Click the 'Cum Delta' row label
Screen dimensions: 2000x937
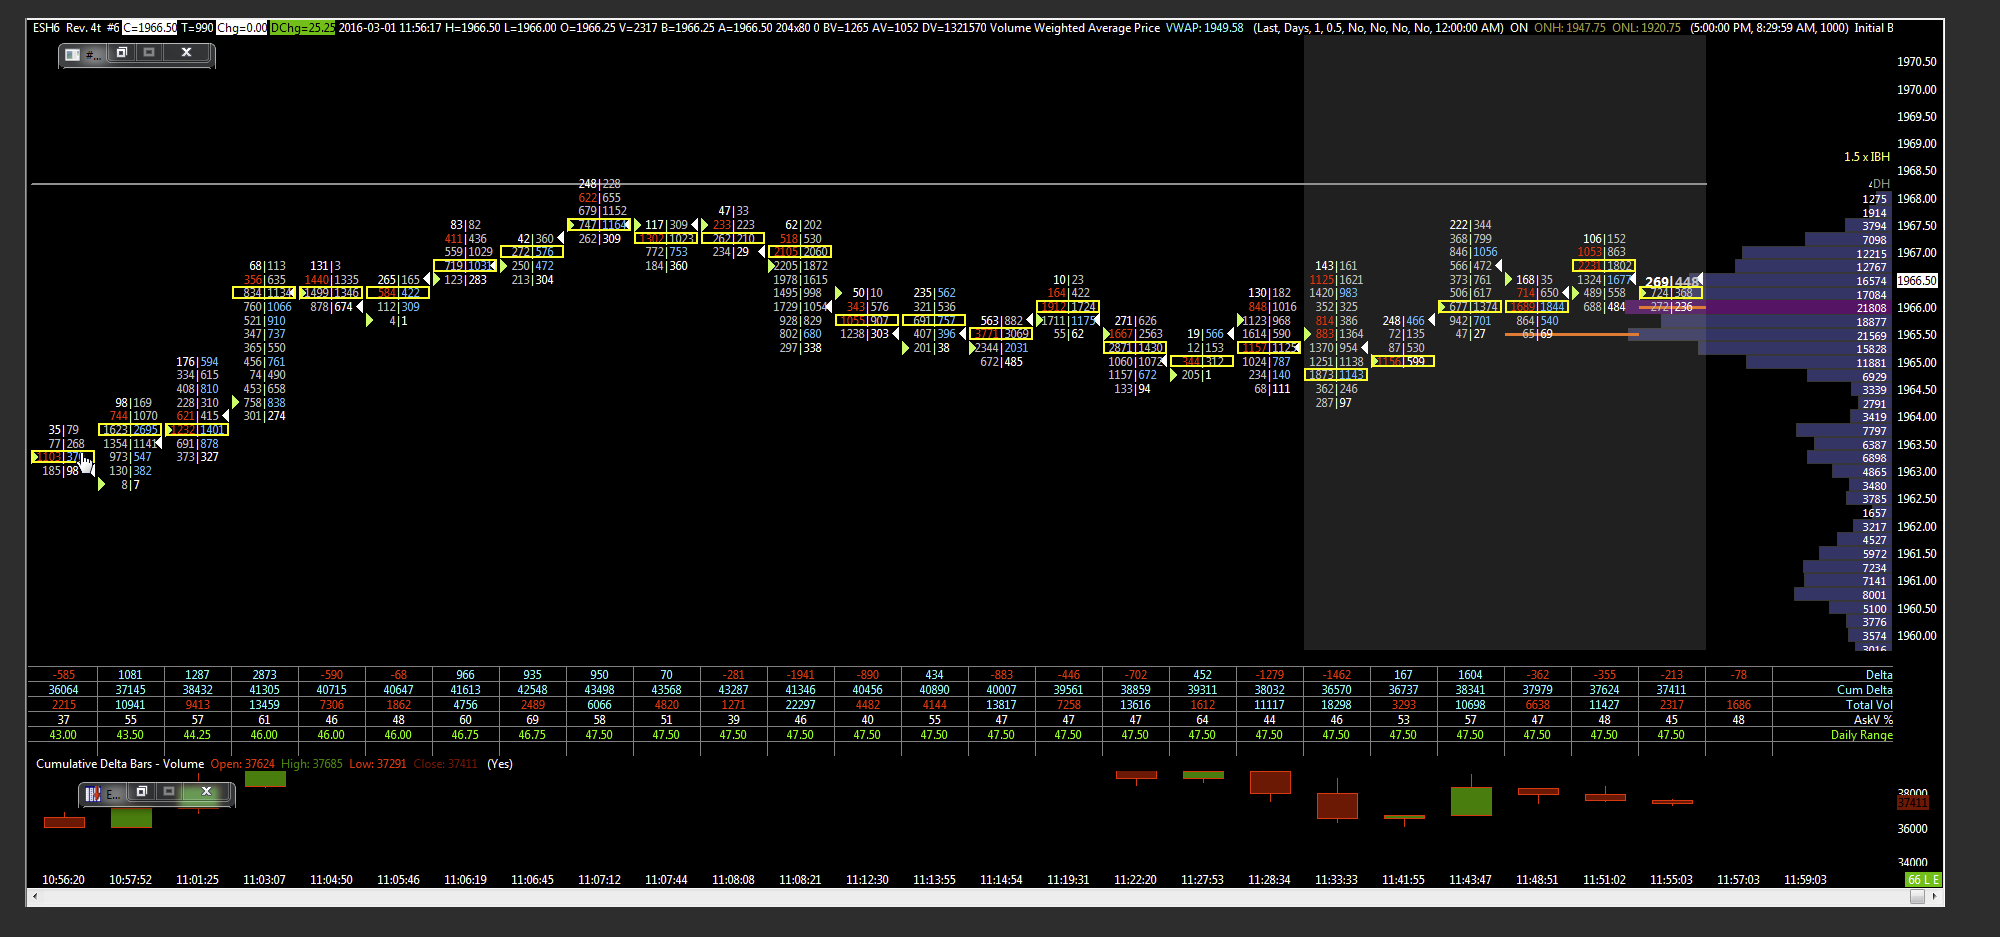tap(1864, 690)
